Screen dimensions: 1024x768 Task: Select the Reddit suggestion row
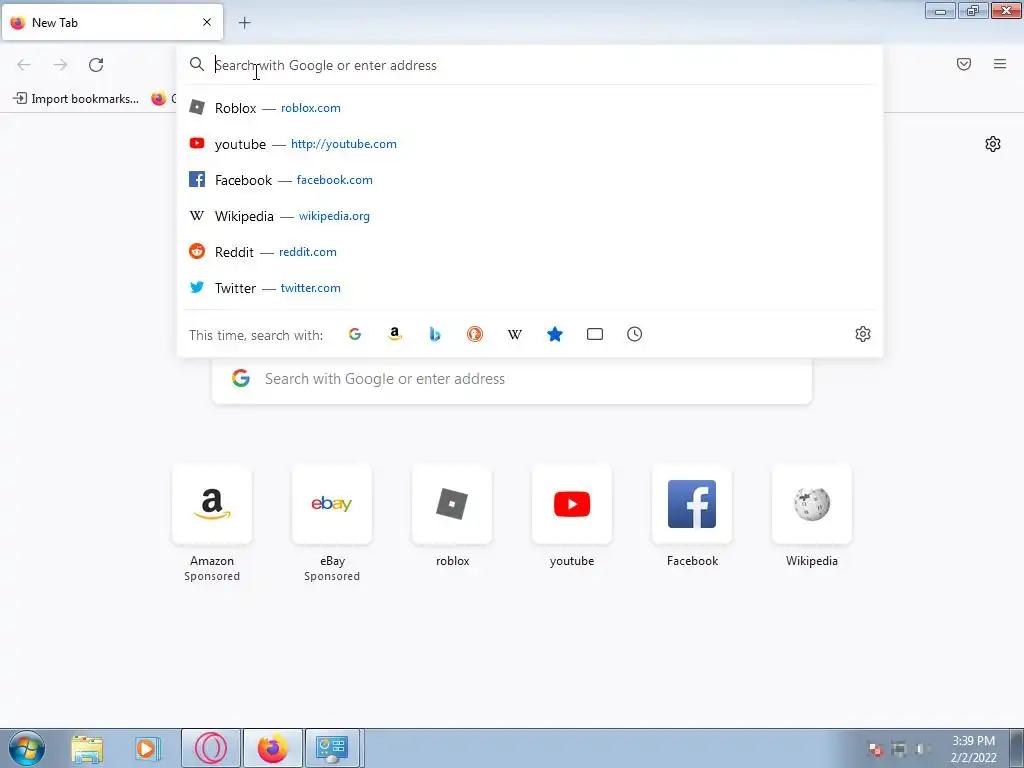[530, 251]
